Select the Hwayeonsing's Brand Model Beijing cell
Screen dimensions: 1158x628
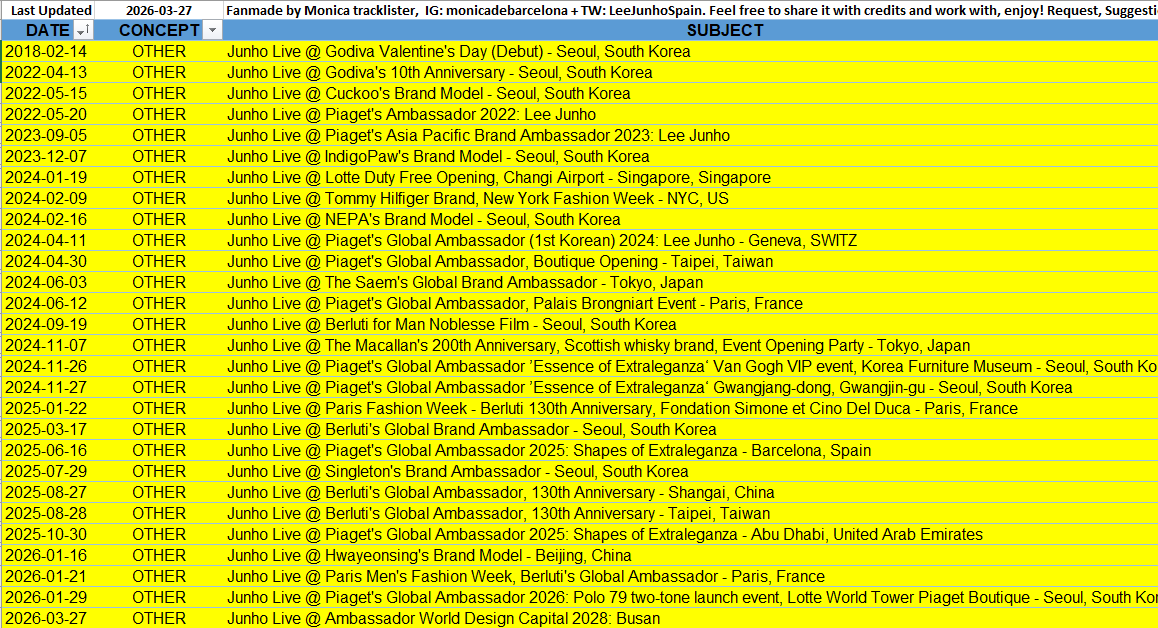click(x=691, y=556)
